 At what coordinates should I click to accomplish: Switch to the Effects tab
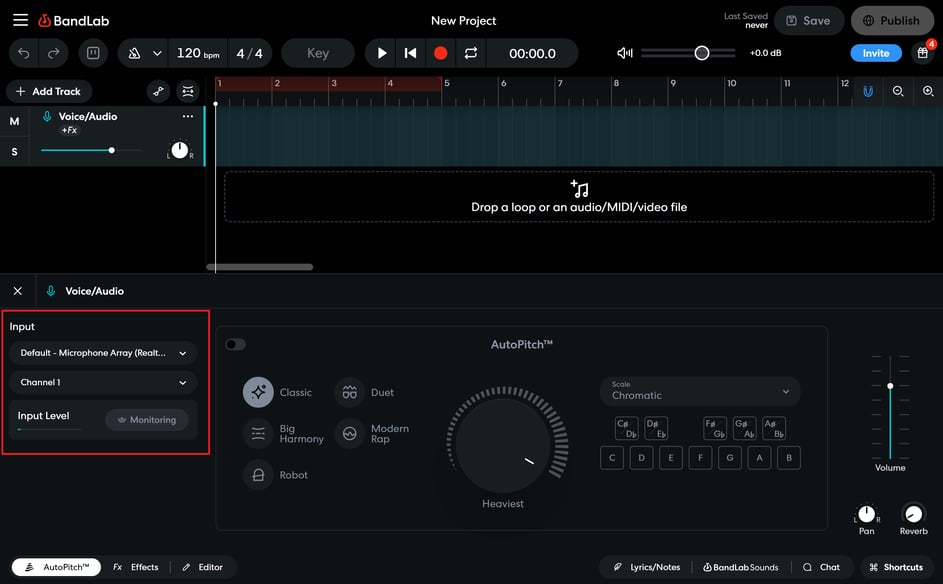(136, 567)
